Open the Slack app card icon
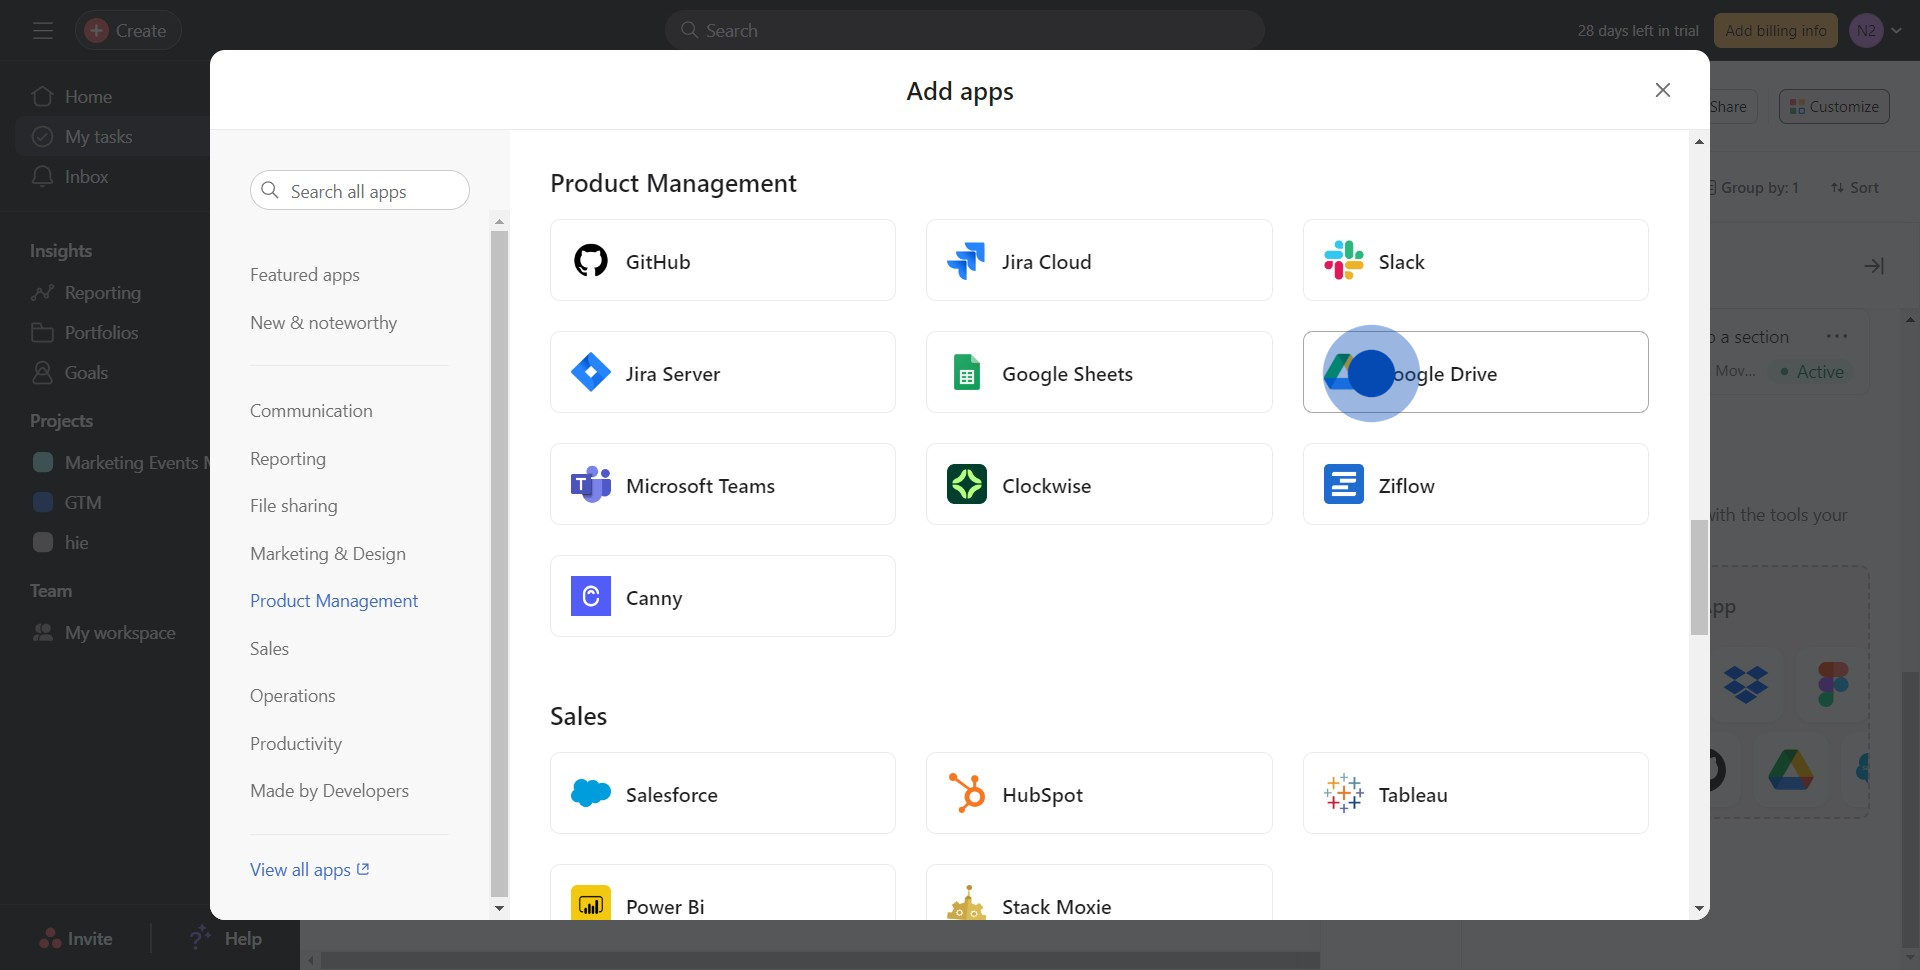This screenshot has width=1920, height=970. click(1343, 261)
